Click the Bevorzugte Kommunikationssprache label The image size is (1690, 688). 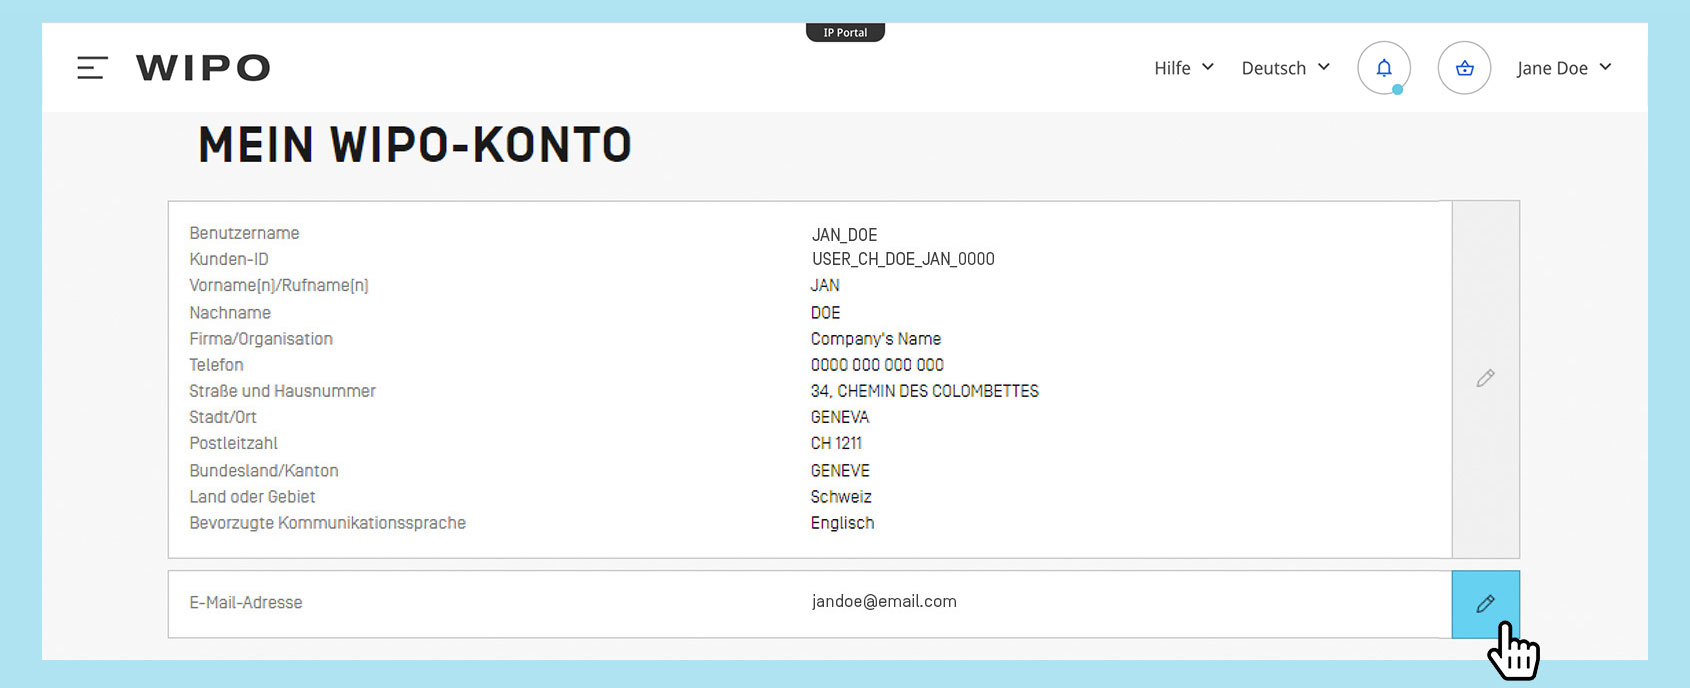pos(327,523)
